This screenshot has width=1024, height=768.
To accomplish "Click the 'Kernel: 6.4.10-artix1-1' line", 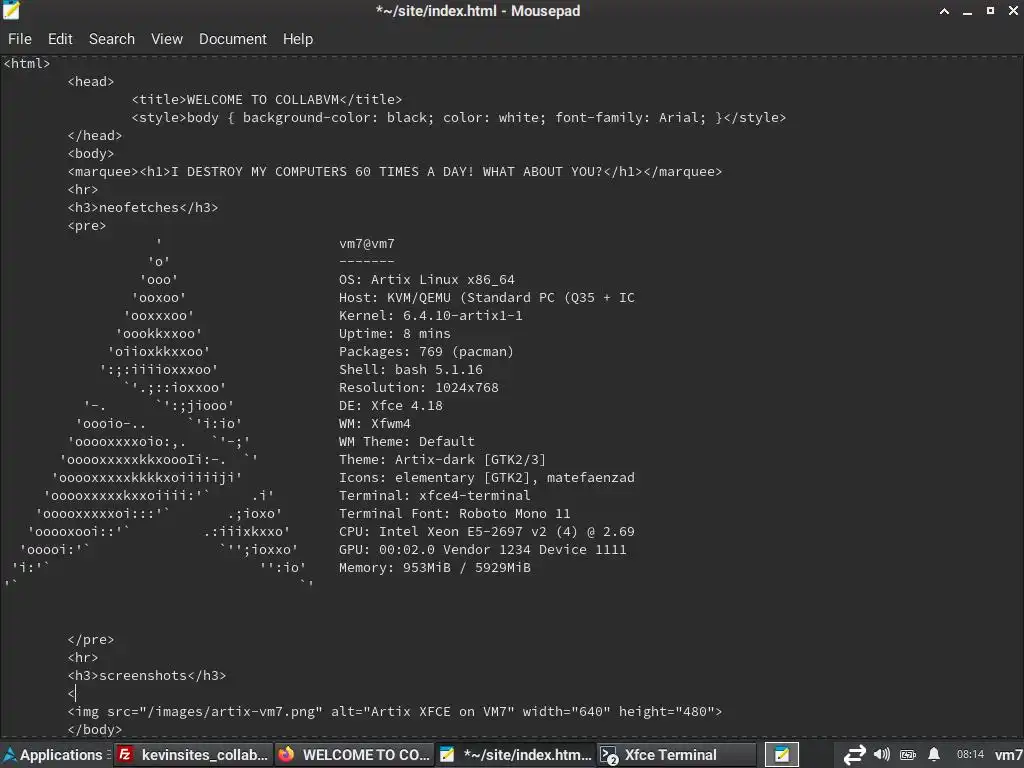I will 430,315.
